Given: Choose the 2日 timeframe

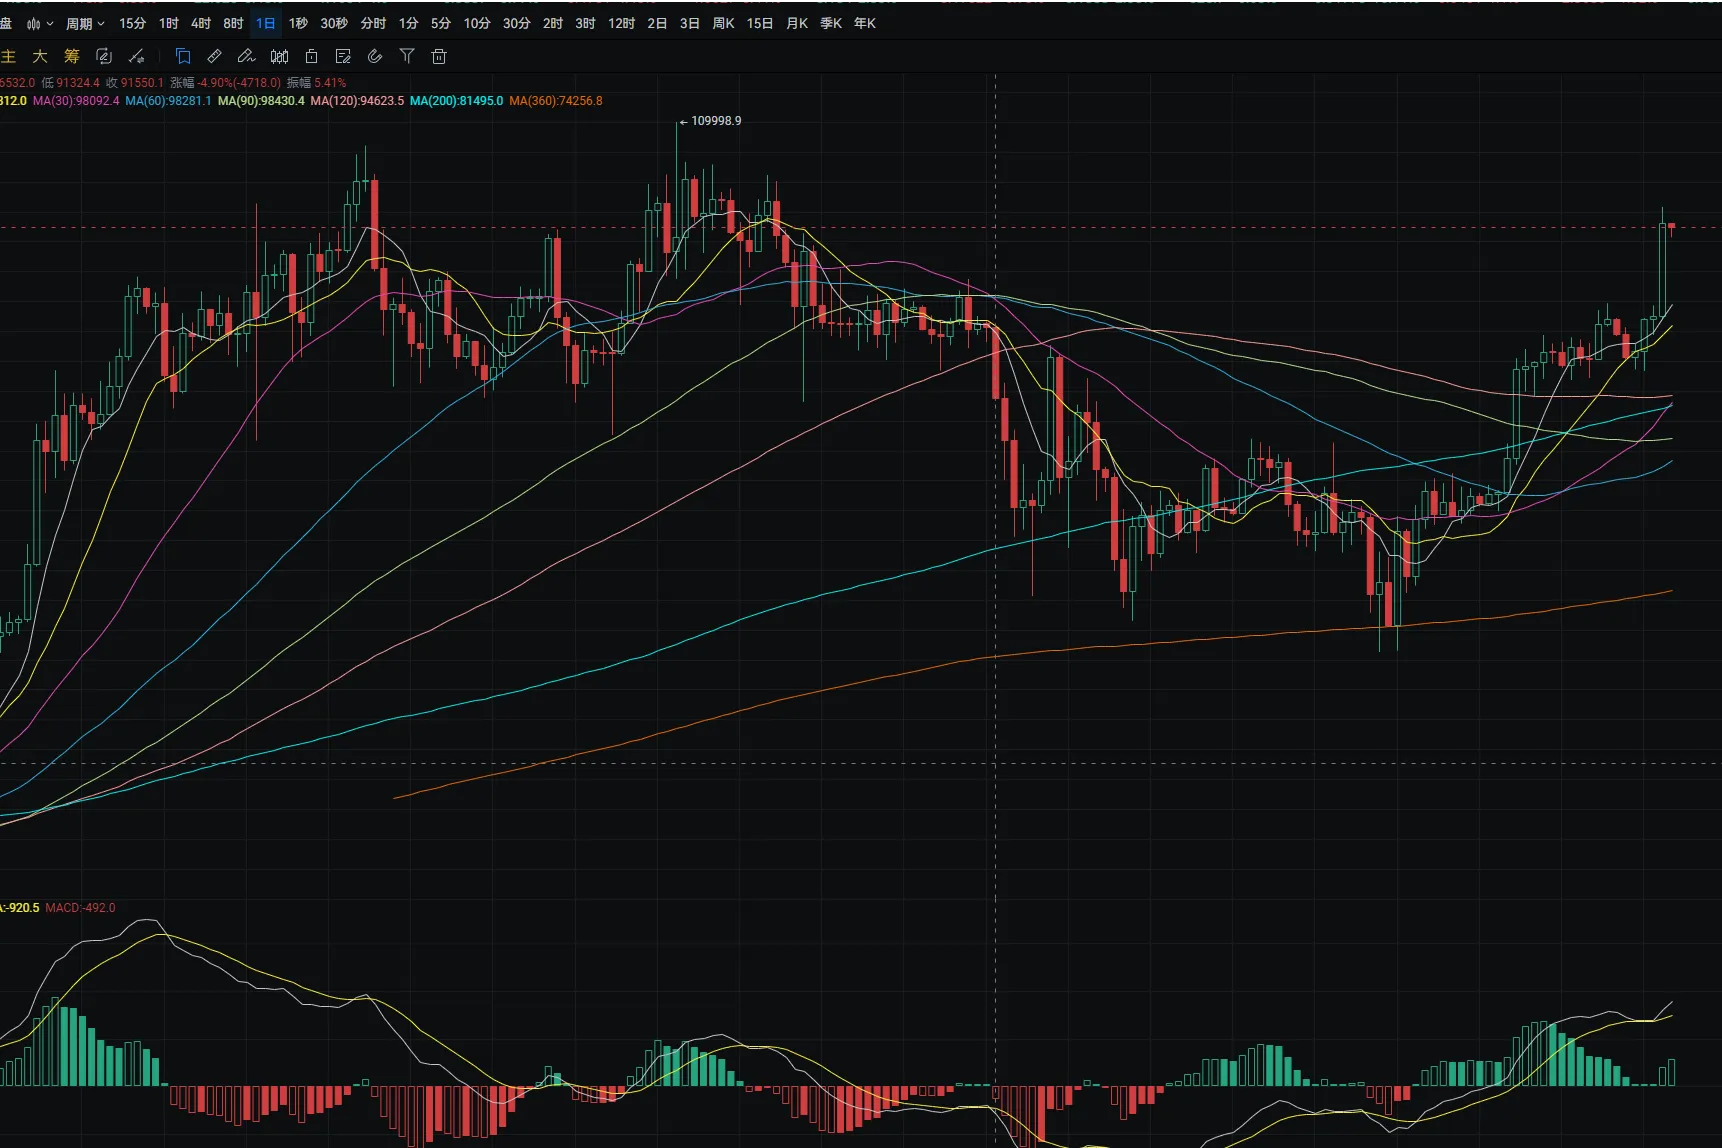Looking at the screenshot, I should coord(657,23).
